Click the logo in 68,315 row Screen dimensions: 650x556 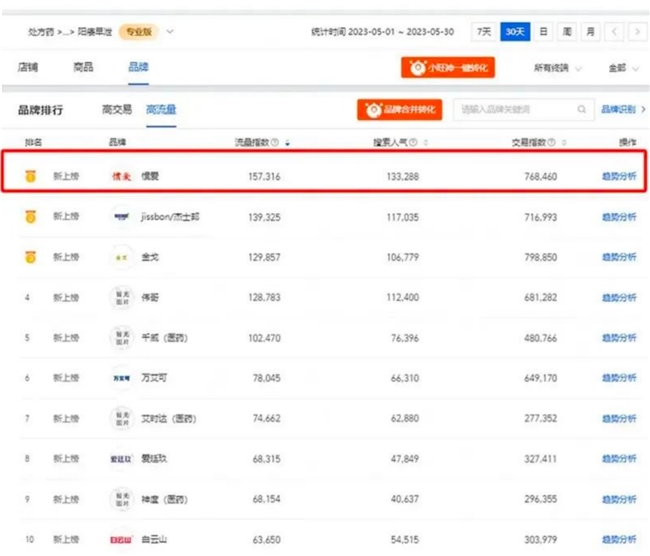click(121, 459)
